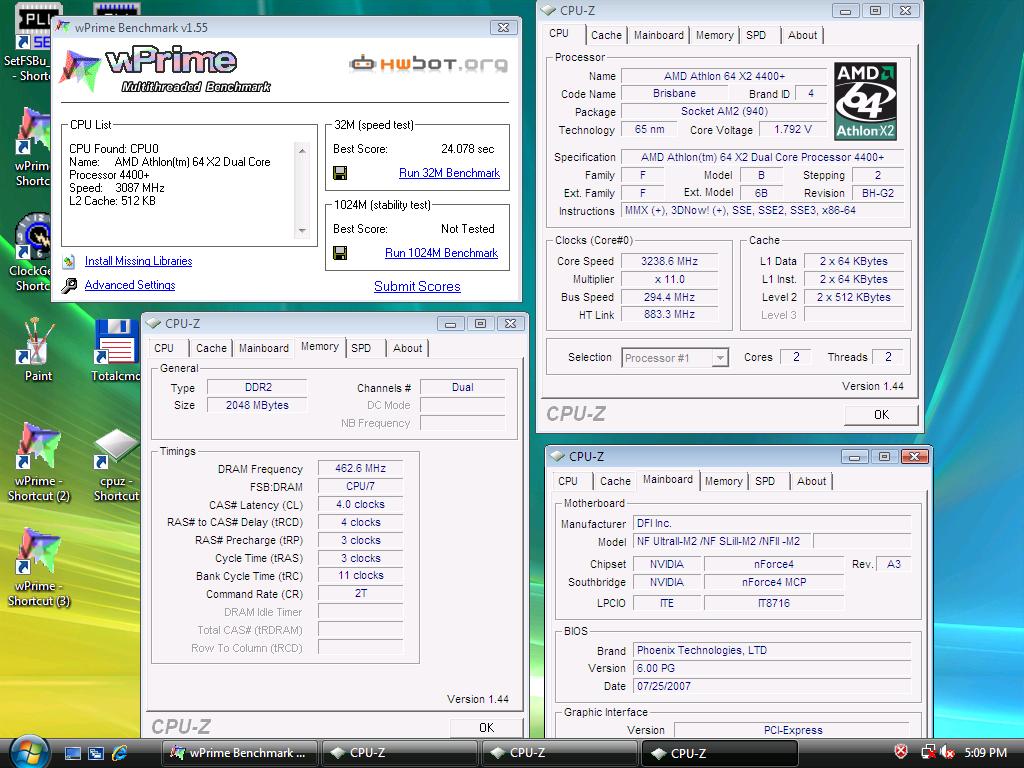Screen dimensions: 1024x768
Task: Click the Install Missing Libraries icon
Action: tap(69, 261)
